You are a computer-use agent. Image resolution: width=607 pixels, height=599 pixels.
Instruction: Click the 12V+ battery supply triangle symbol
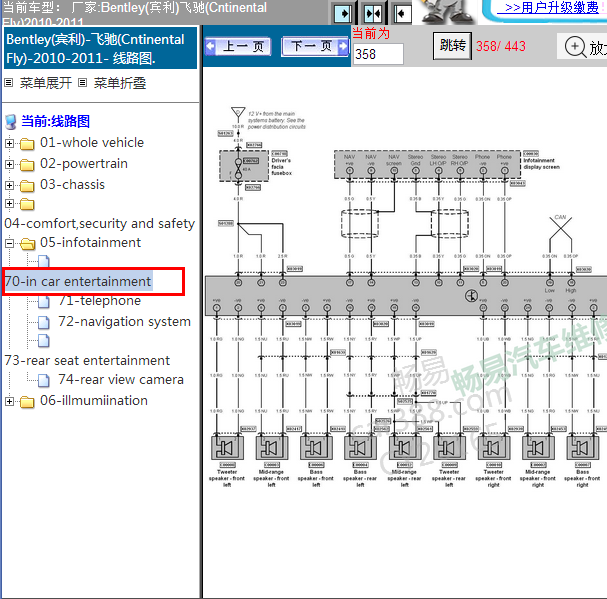pyautogui.click(x=238, y=113)
